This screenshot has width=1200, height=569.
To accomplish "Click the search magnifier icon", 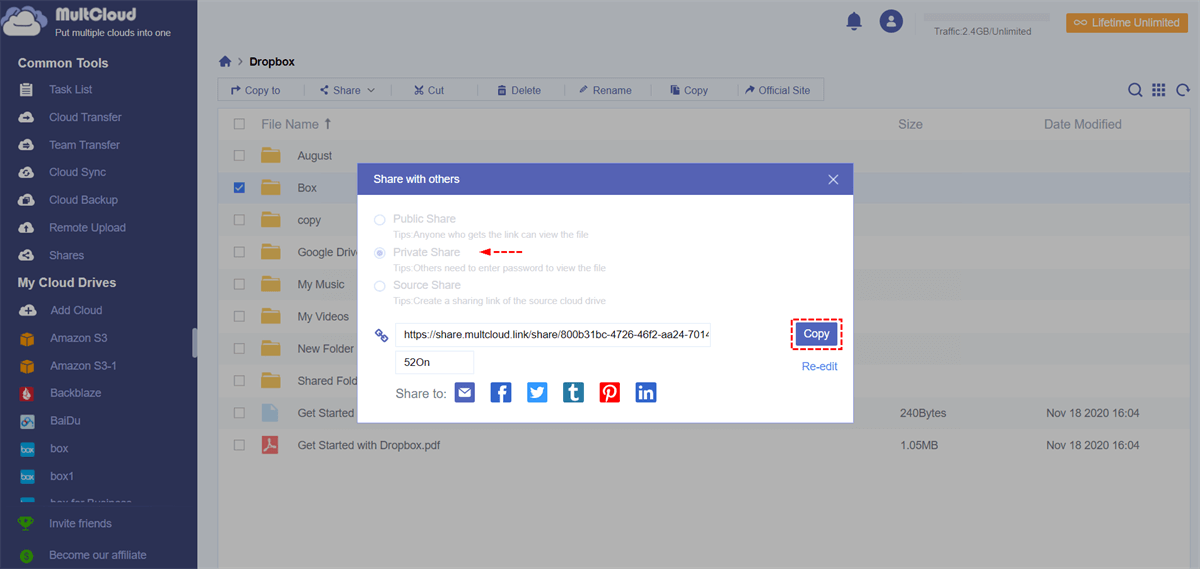I will [x=1135, y=90].
